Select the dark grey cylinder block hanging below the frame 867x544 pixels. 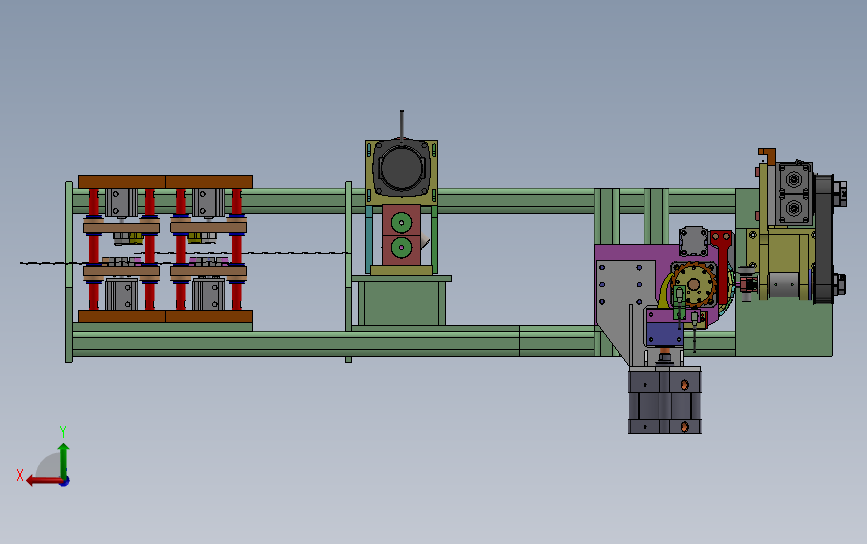click(665, 402)
